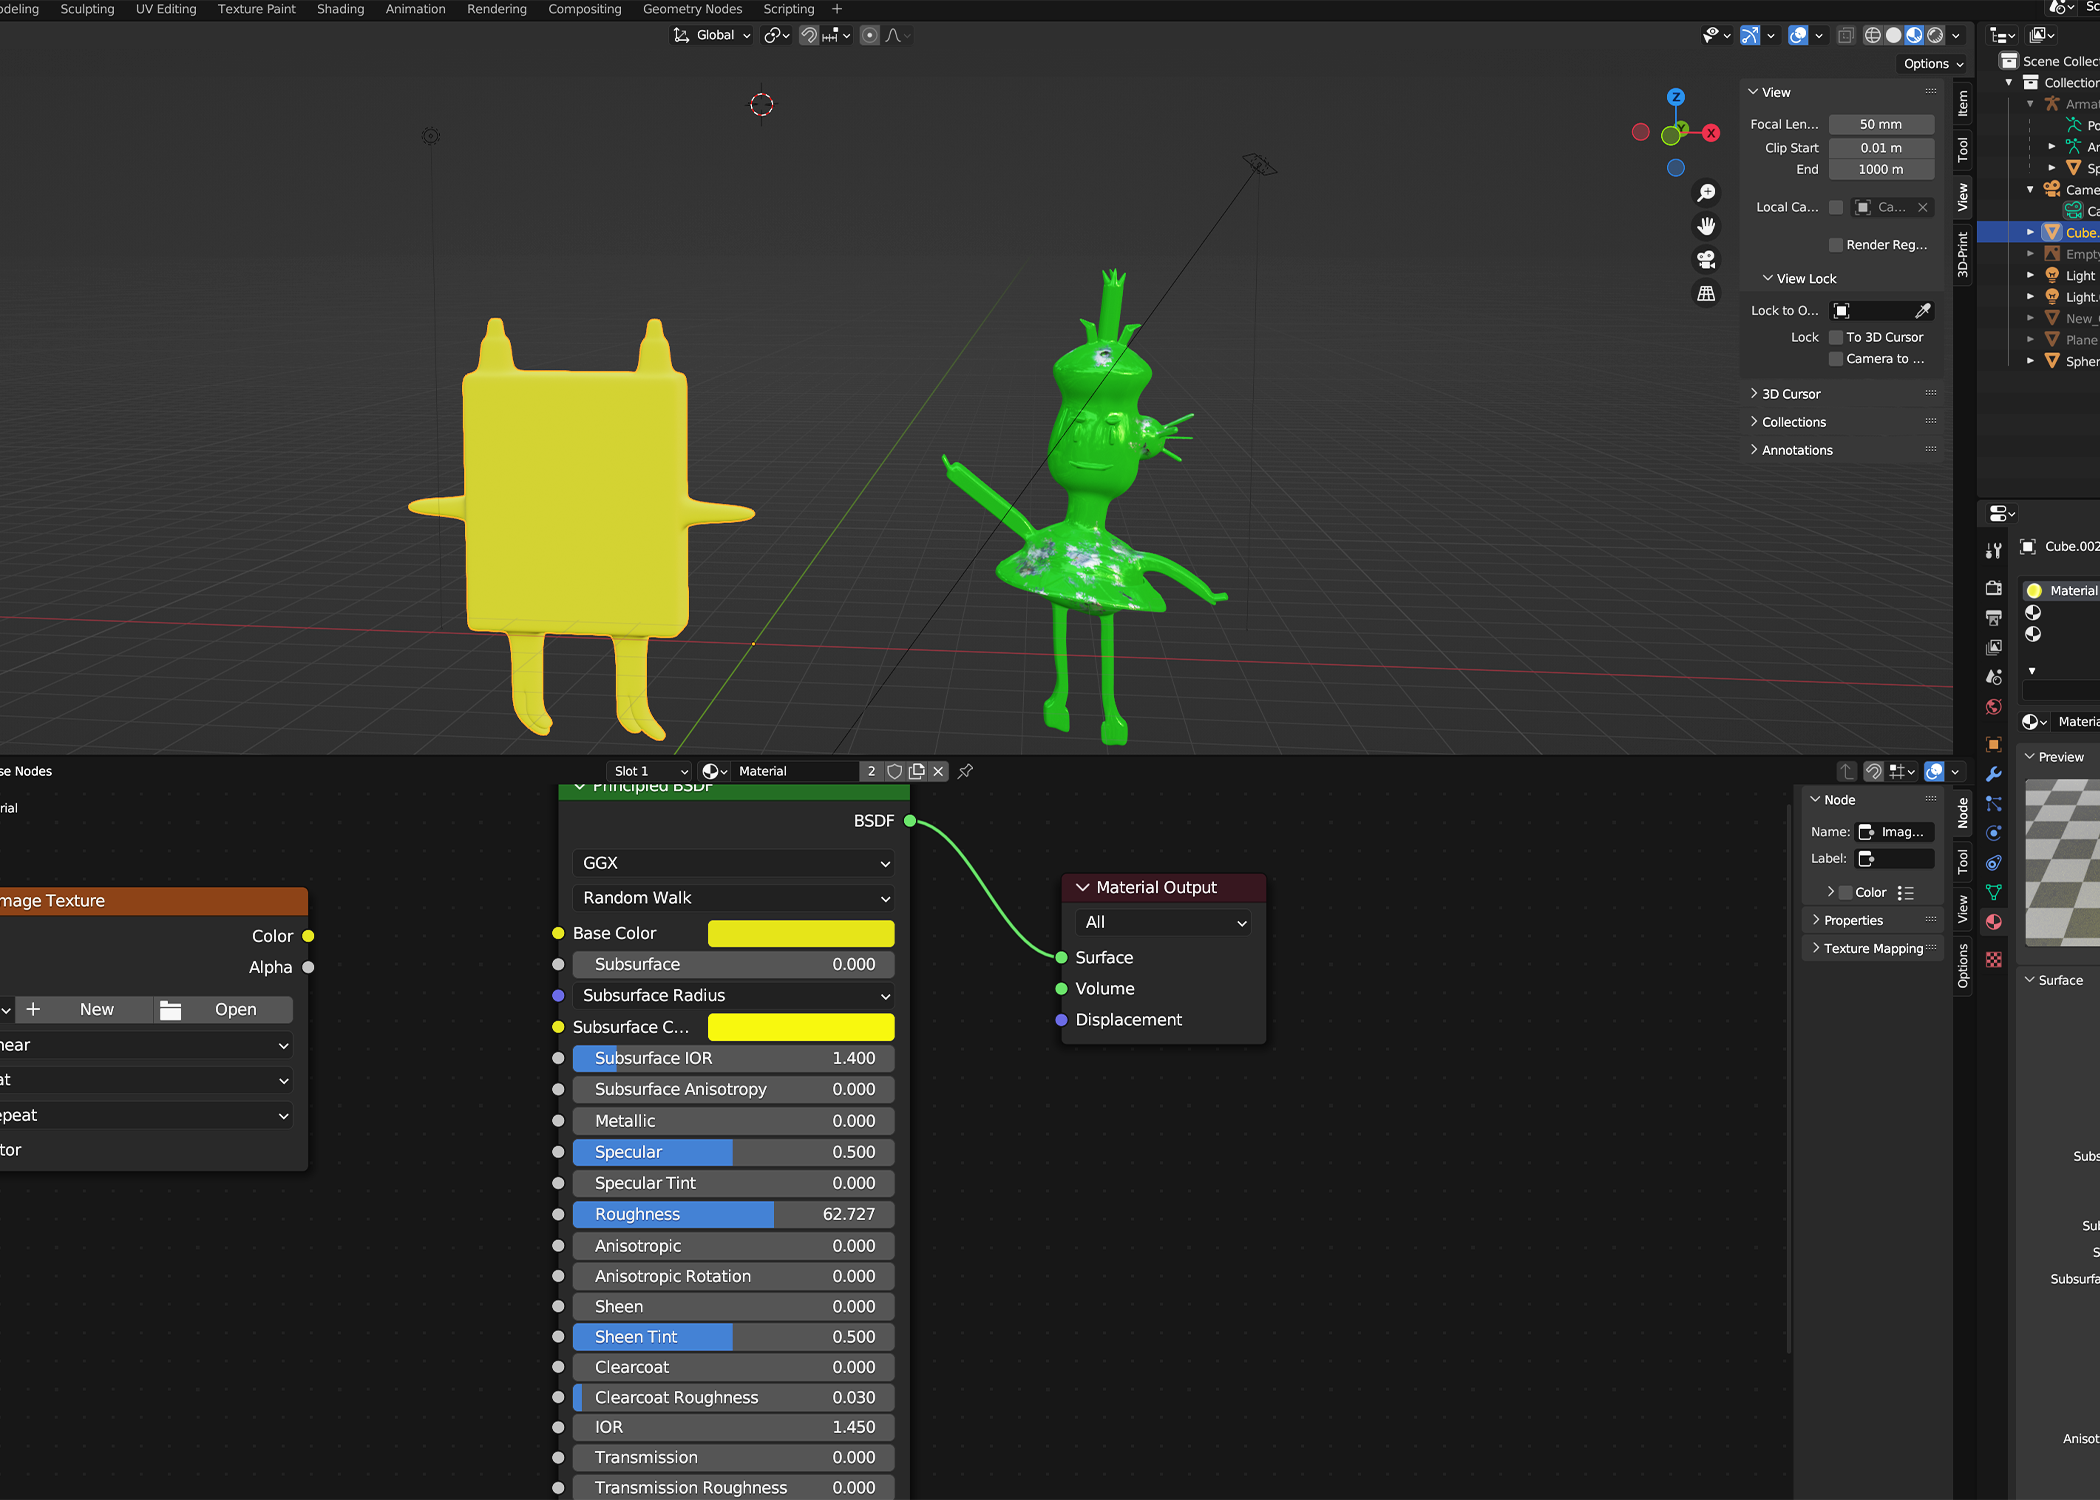The height and width of the screenshot is (1500, 2100).
Task: Click the pan hand viewport icon
Action: pyautogui.click(x=1706, y=226)
